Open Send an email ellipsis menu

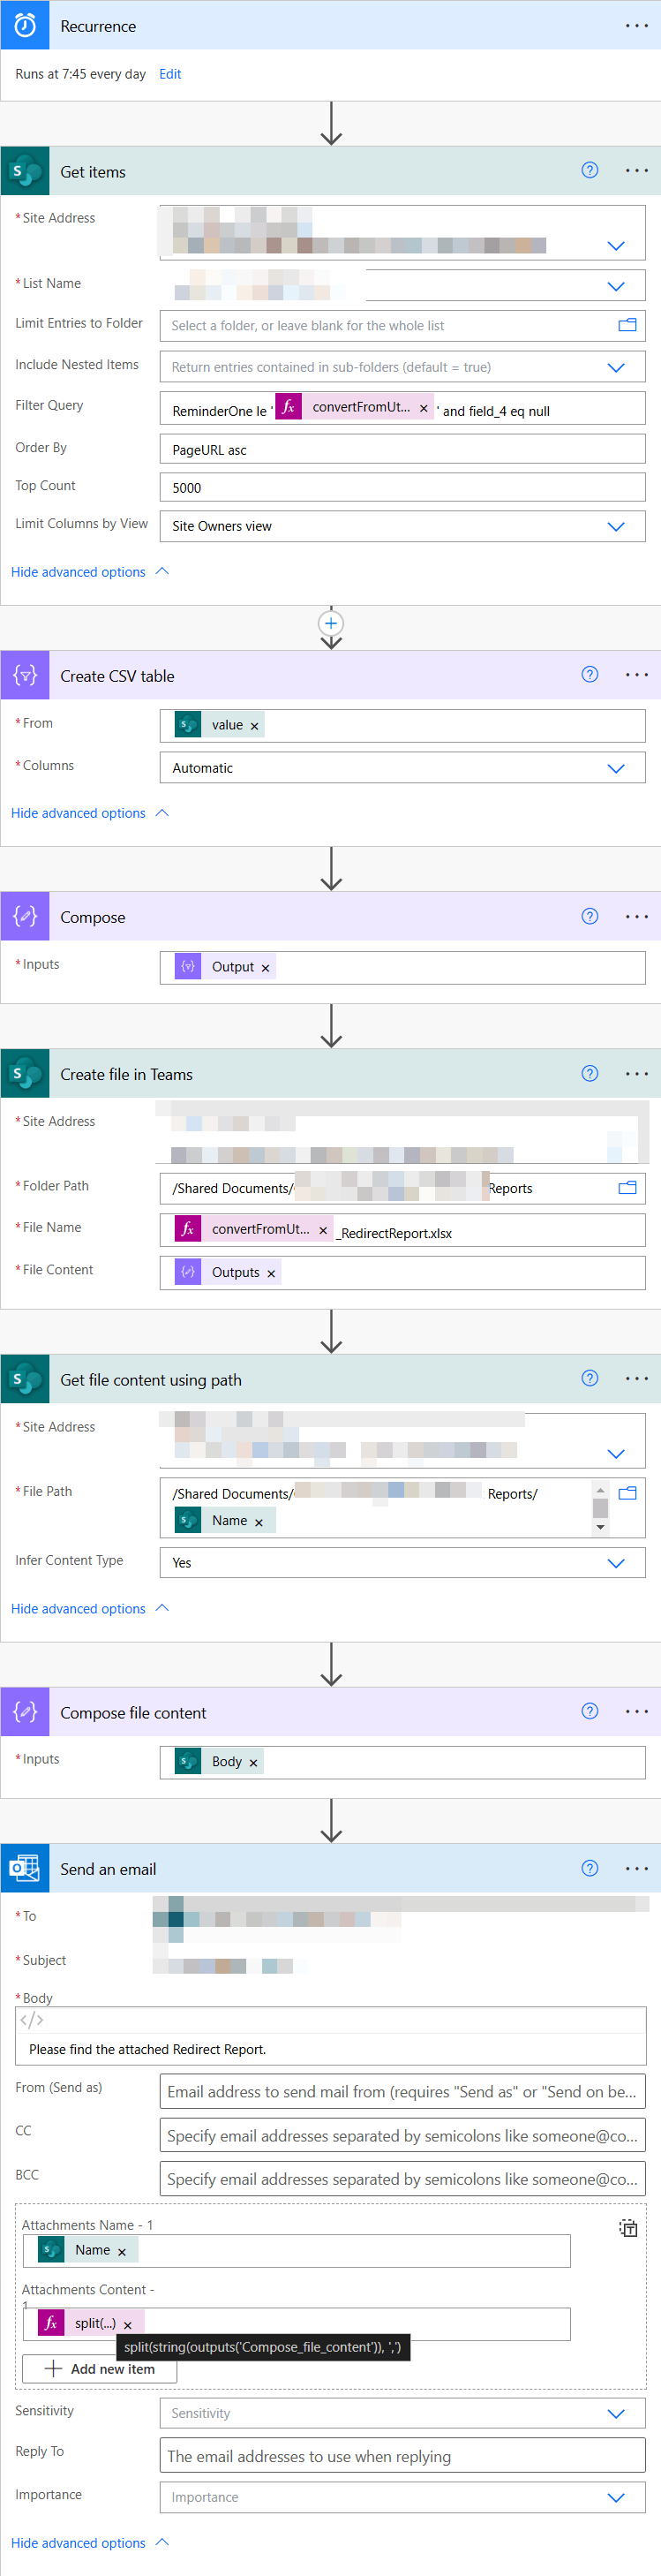pyautogui.click(x=636, y=1869)
